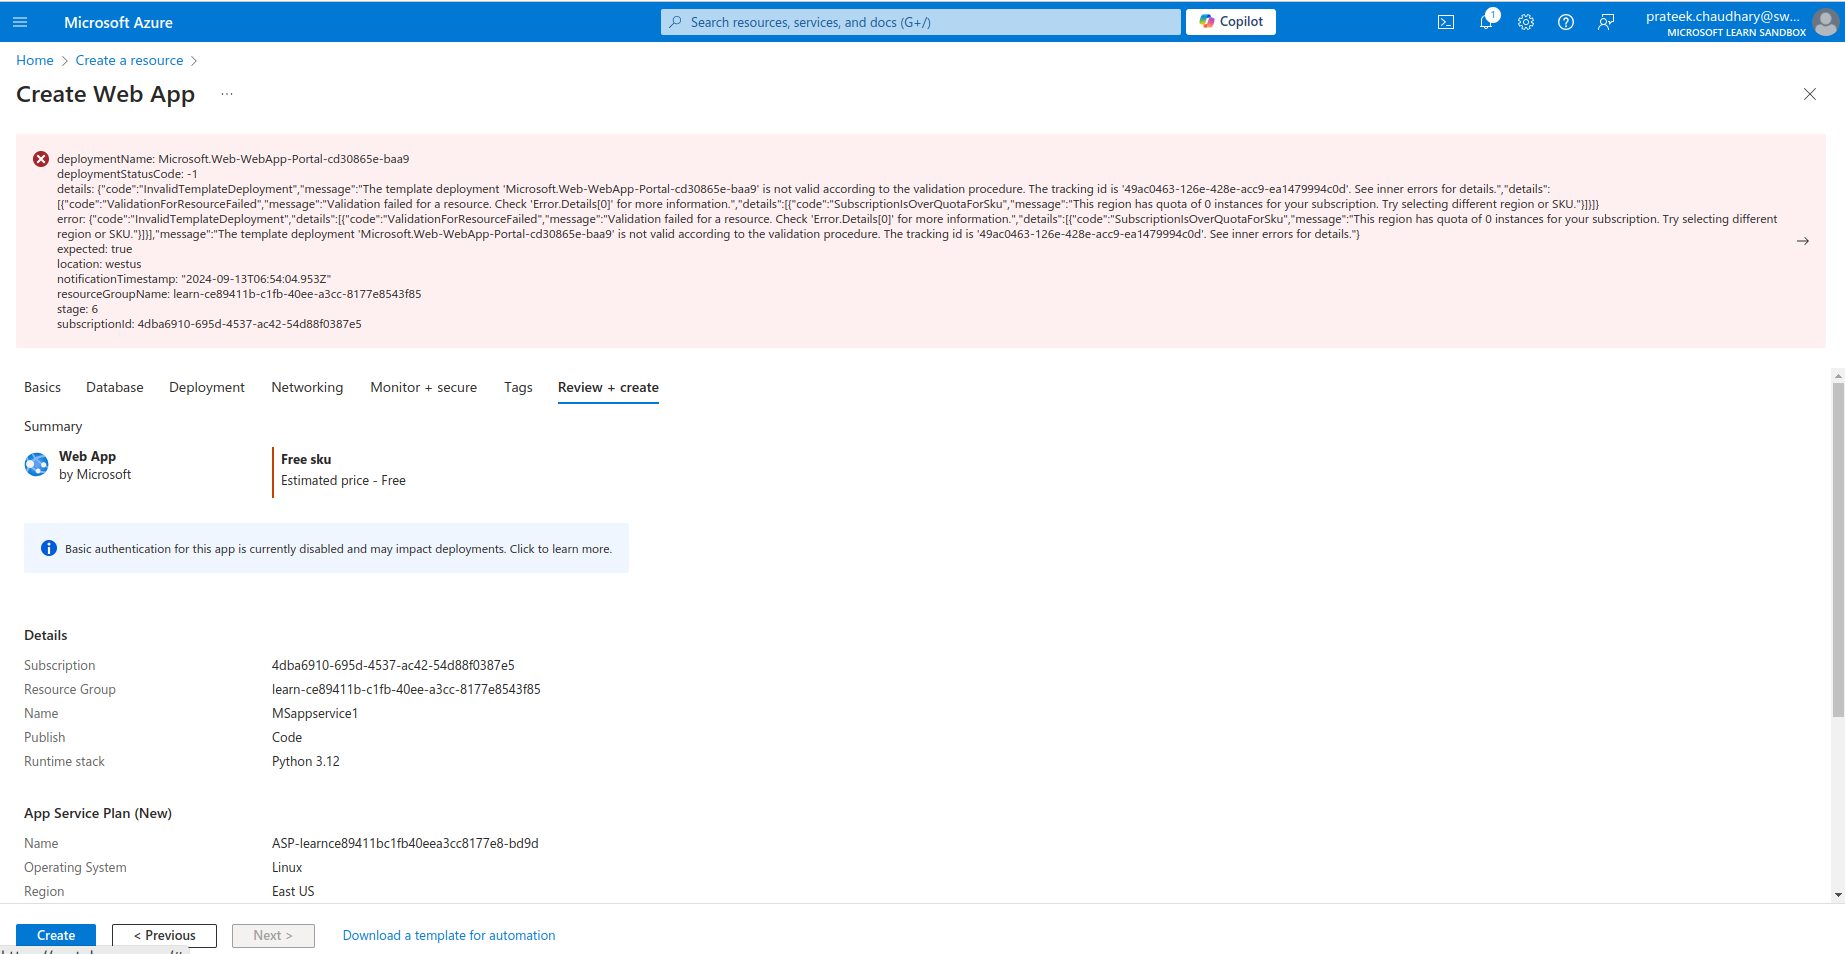Switch to the Database tab

(115, 387)
